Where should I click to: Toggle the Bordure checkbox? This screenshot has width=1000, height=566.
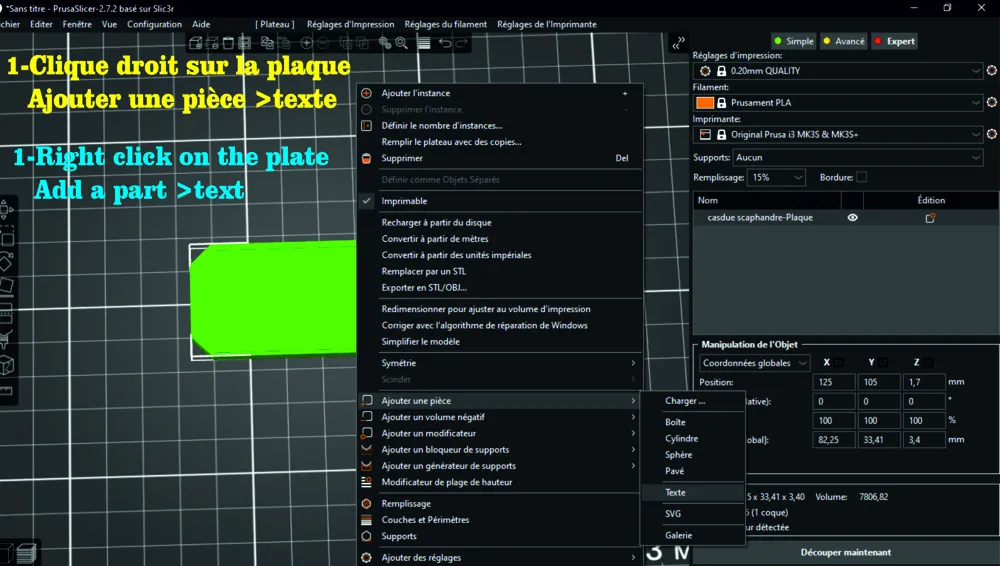tap(862, 177)
